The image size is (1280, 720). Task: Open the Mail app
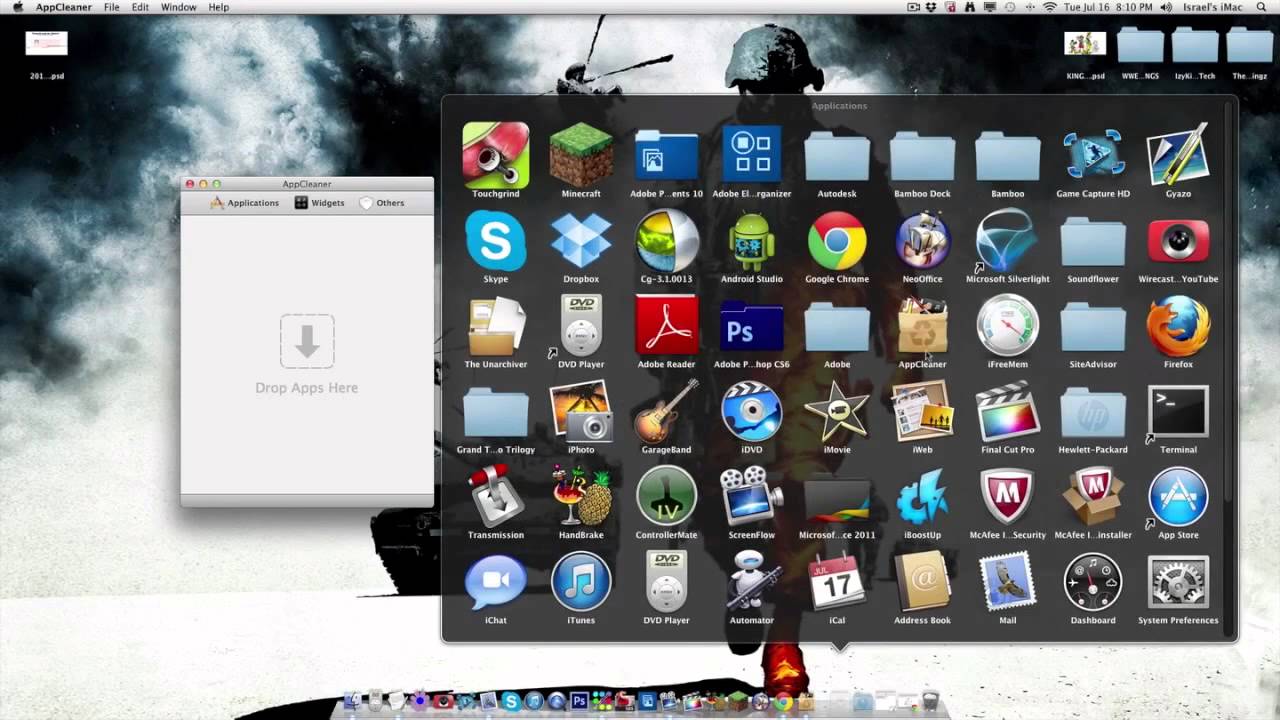[1007, 582]
